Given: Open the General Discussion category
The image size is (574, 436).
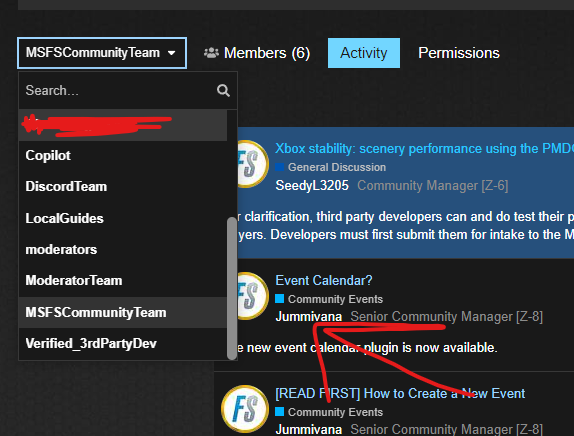Looking at the screenshot, I should [337, 167].
